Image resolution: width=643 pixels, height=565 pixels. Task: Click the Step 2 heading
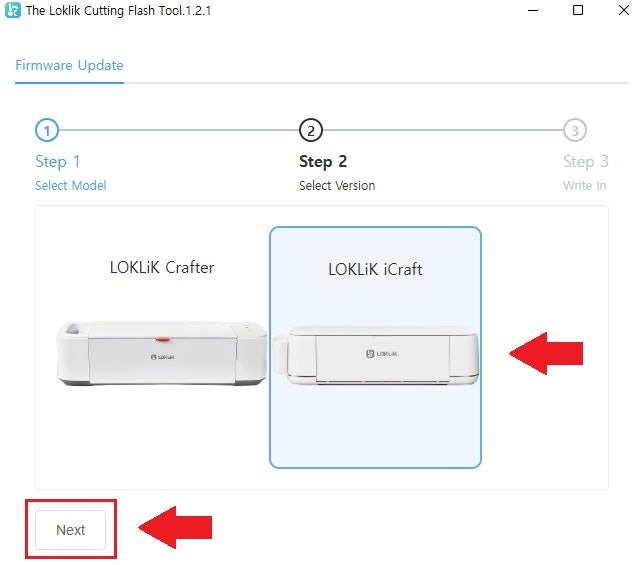tap(323, 162)
